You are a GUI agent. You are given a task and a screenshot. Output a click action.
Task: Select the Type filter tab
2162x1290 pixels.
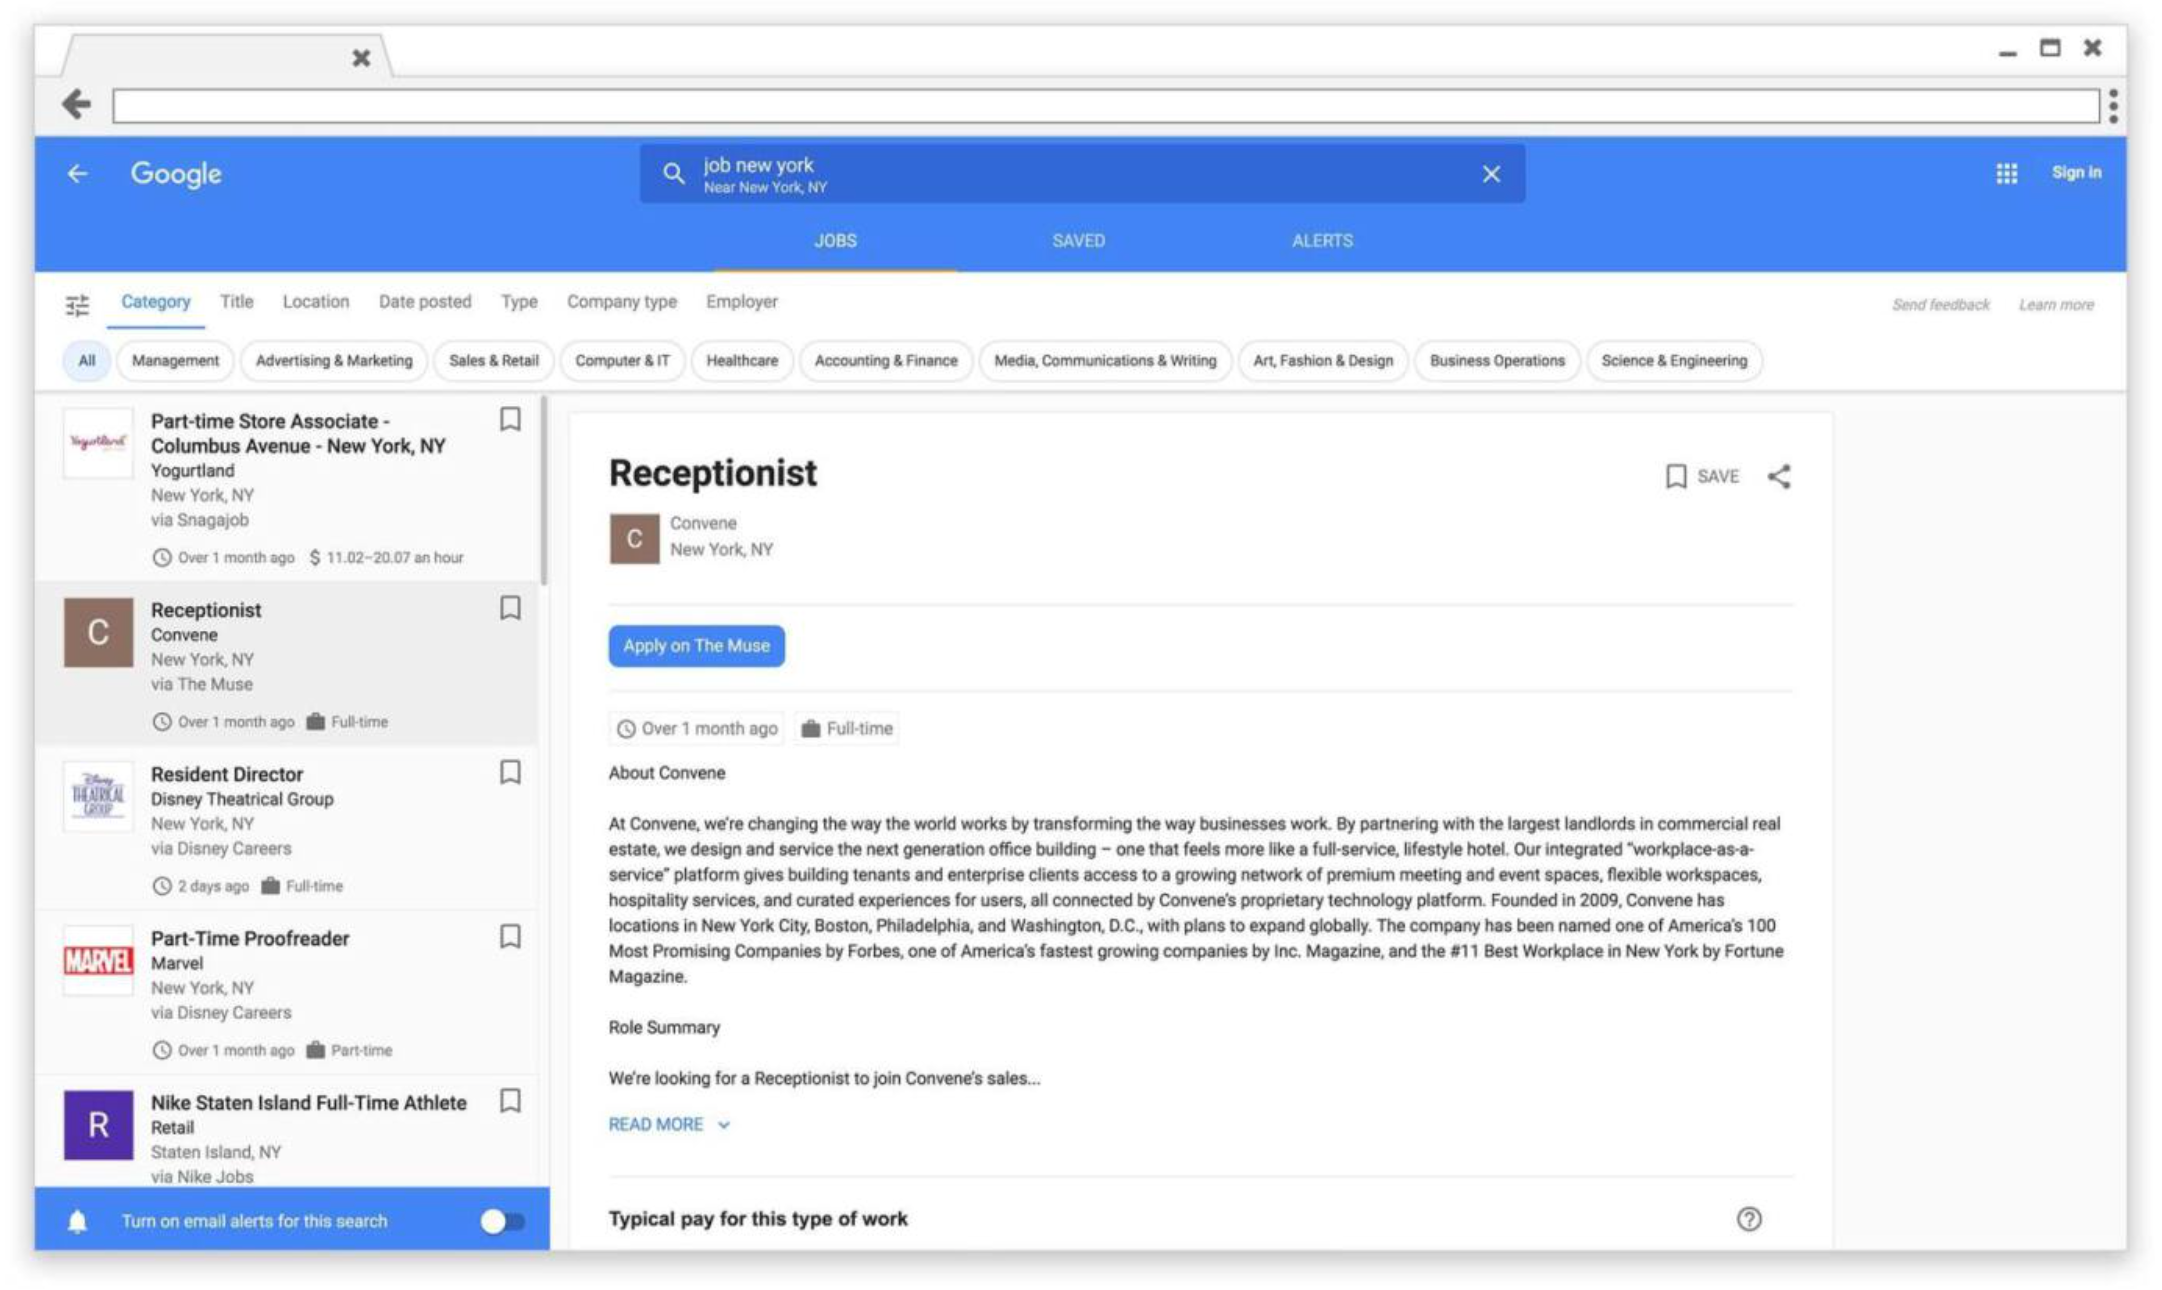[519, 302]
